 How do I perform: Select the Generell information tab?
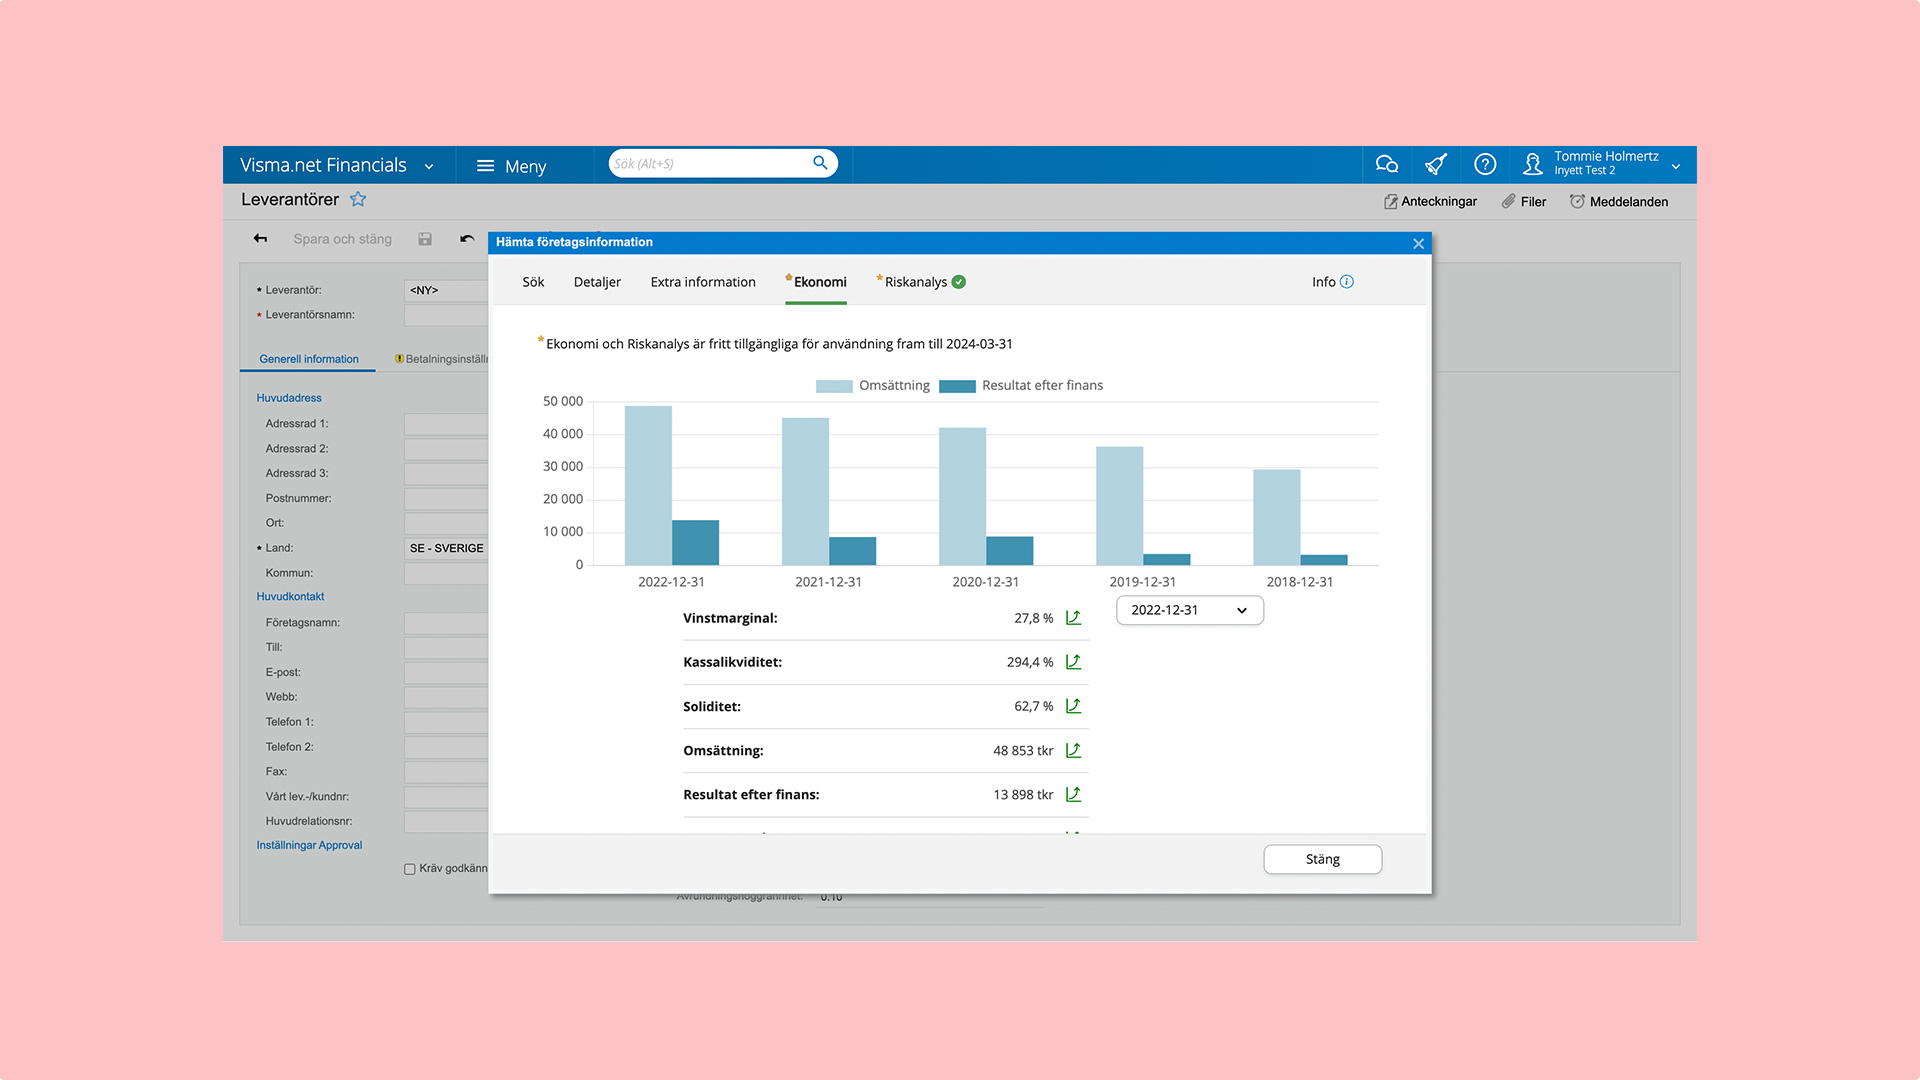pos(309,359)
